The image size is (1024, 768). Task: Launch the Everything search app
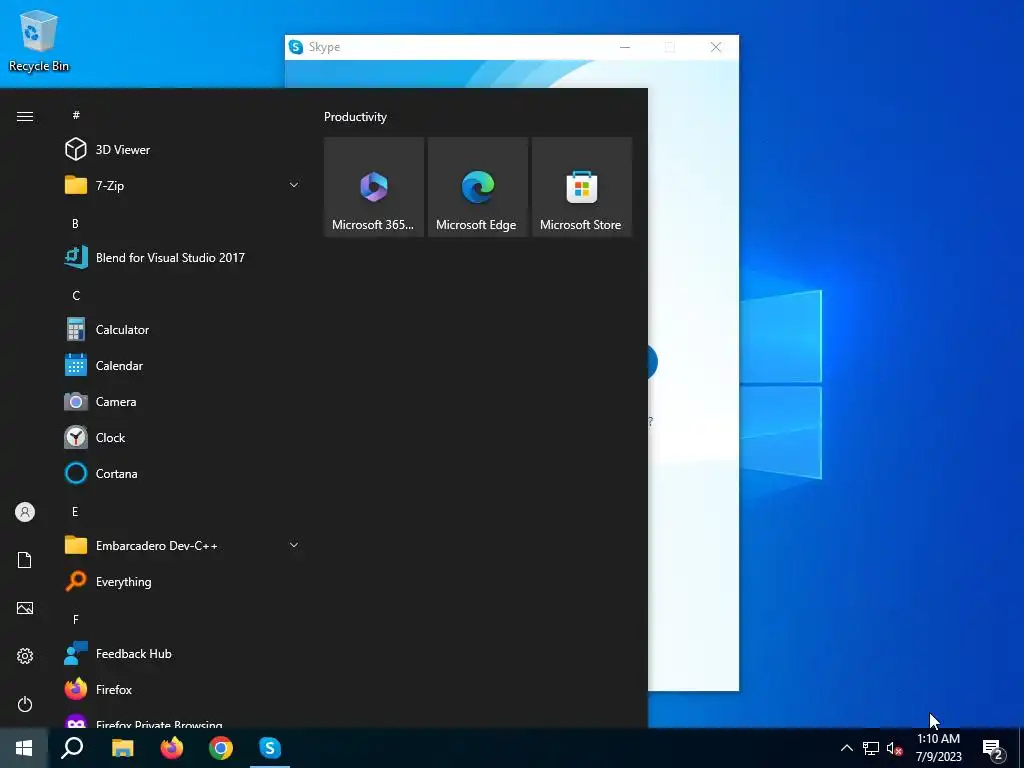183,581
